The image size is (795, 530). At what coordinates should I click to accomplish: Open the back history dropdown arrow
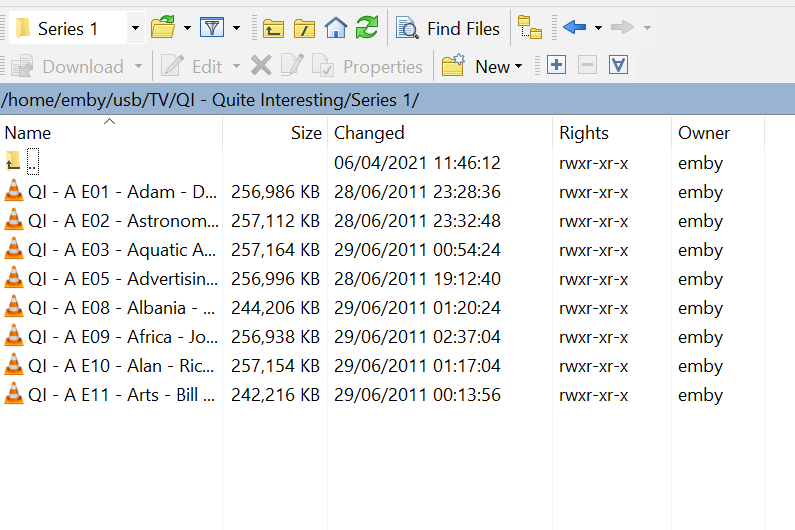pyautogui.click(x=598, y=28)
